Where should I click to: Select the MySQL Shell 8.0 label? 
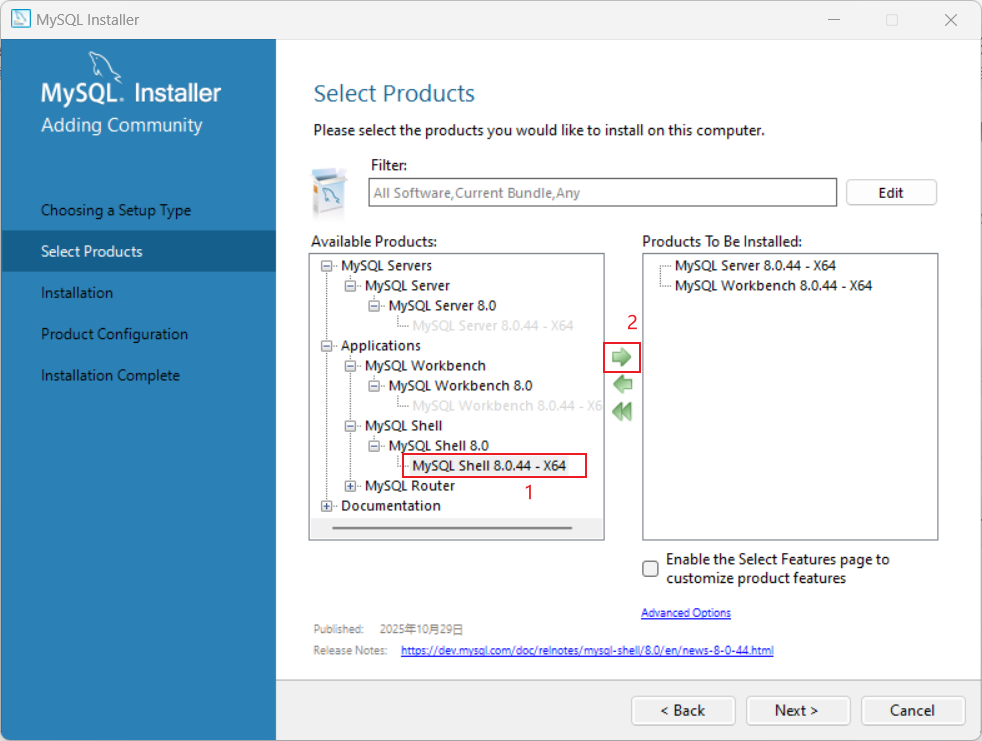click(439, 445)
